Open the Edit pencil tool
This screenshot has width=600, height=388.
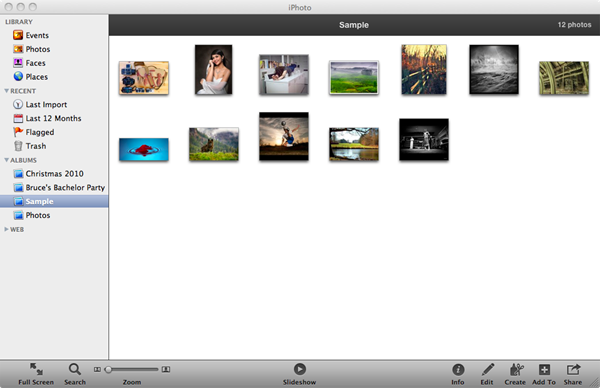[487, 373]
